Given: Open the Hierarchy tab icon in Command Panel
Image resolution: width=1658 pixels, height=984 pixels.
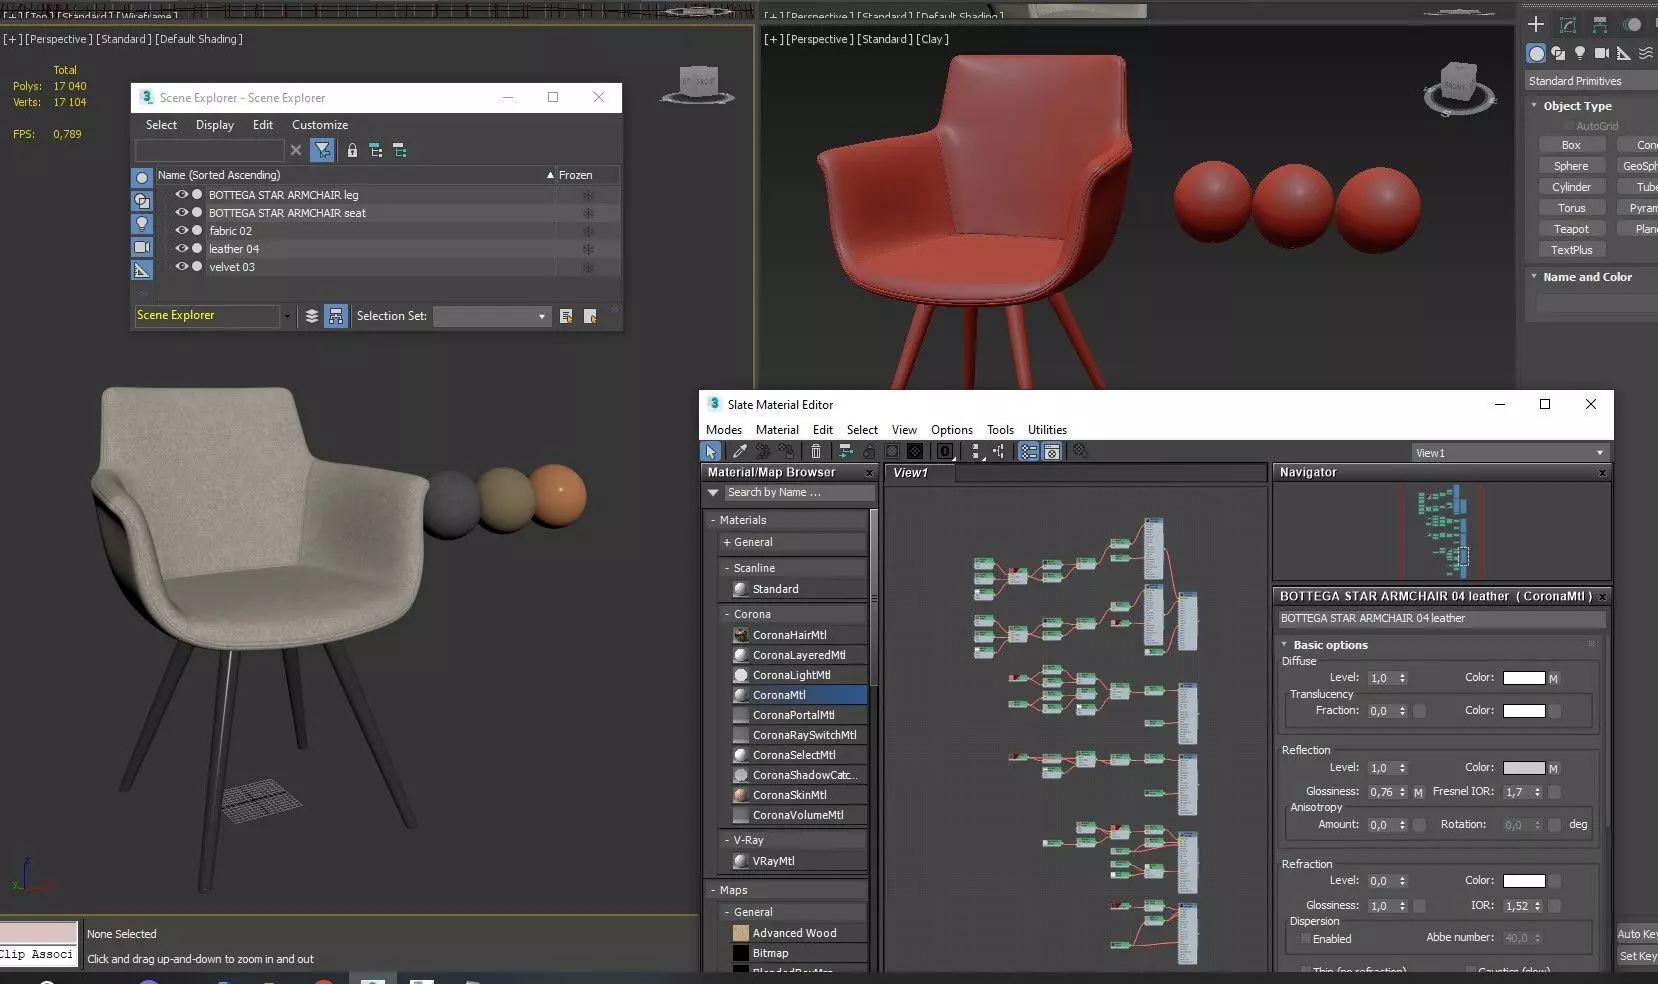Looking at the screenshot, I should point(1600,24).
